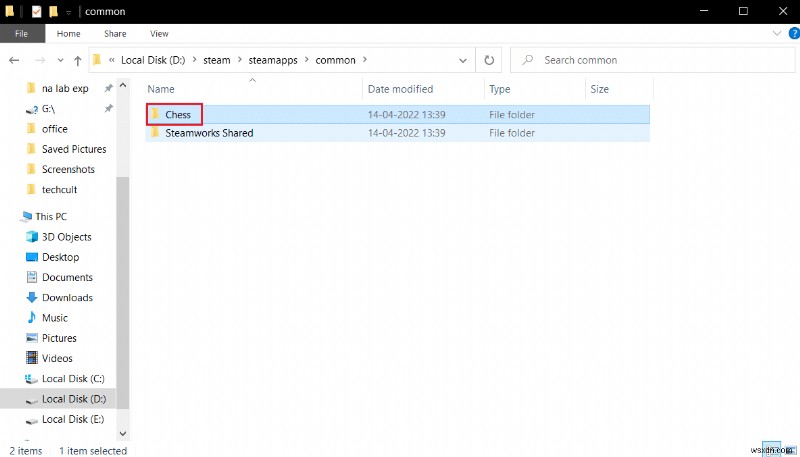The width and height of the screenshot is (800, 457).
Task: Open recent locations dropdown arrow
Action: tap(60, 60)
